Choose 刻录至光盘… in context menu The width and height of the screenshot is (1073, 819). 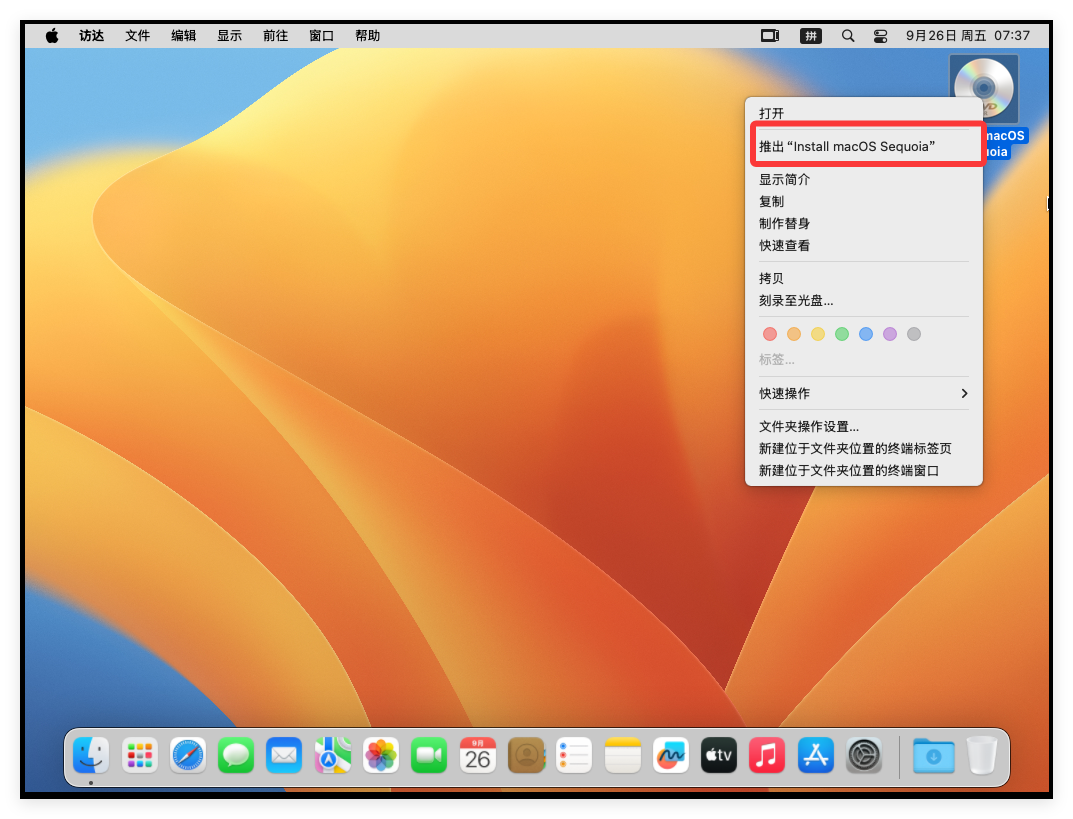(864, 300)
